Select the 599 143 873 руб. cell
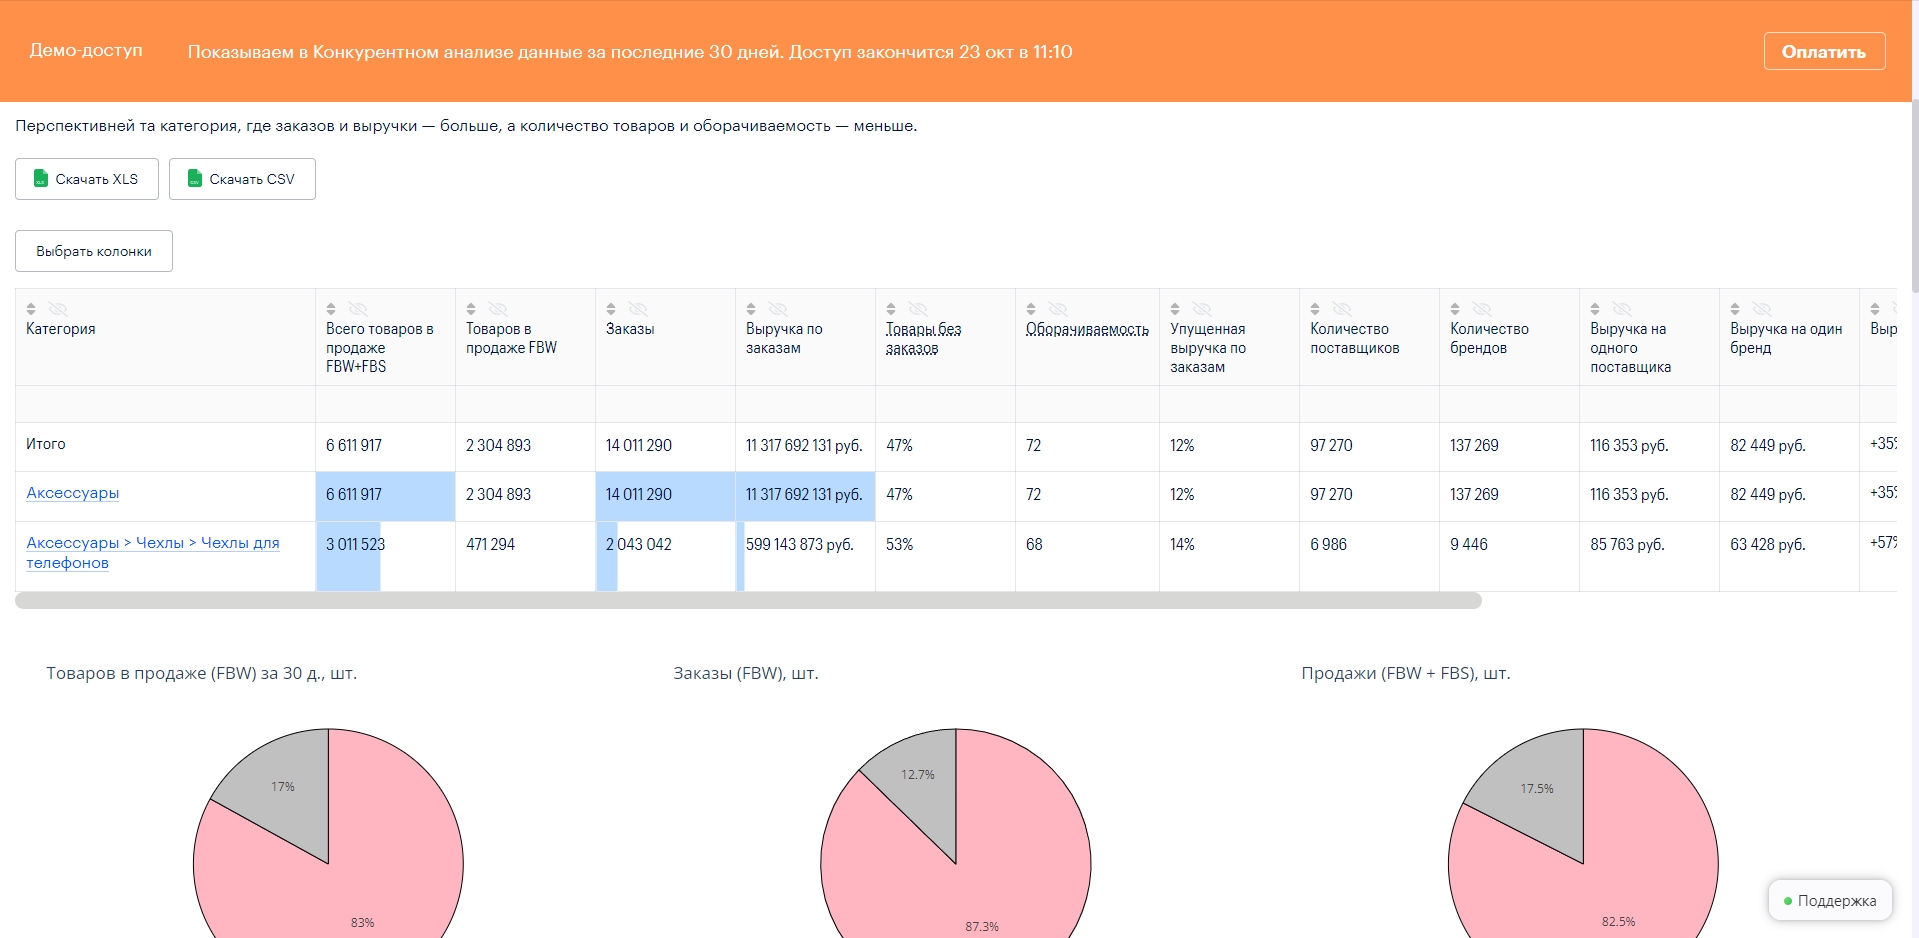 [805, 556]
